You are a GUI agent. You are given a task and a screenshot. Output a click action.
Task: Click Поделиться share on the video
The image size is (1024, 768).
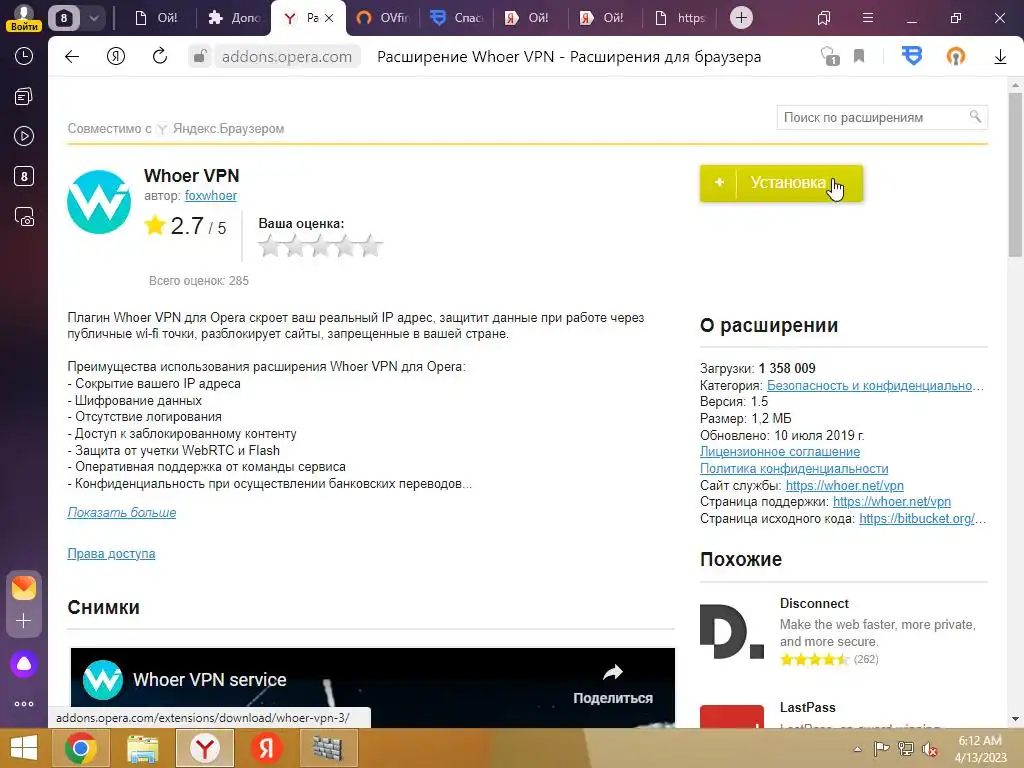pyautogui.click(x=613, y=685)
